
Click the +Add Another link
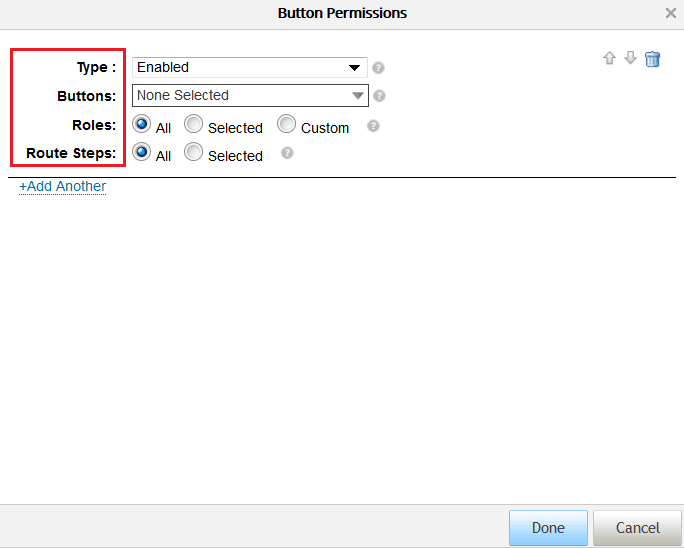pyautogui.click(x=62, y=186)
